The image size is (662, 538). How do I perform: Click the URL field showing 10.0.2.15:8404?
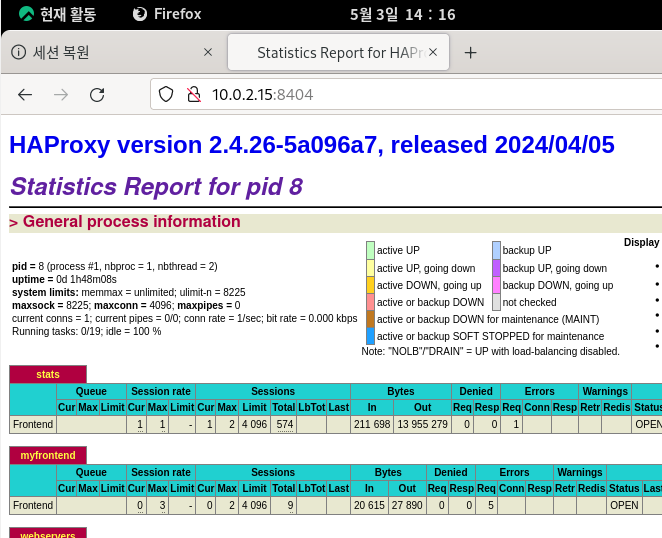tap(405, 95)
